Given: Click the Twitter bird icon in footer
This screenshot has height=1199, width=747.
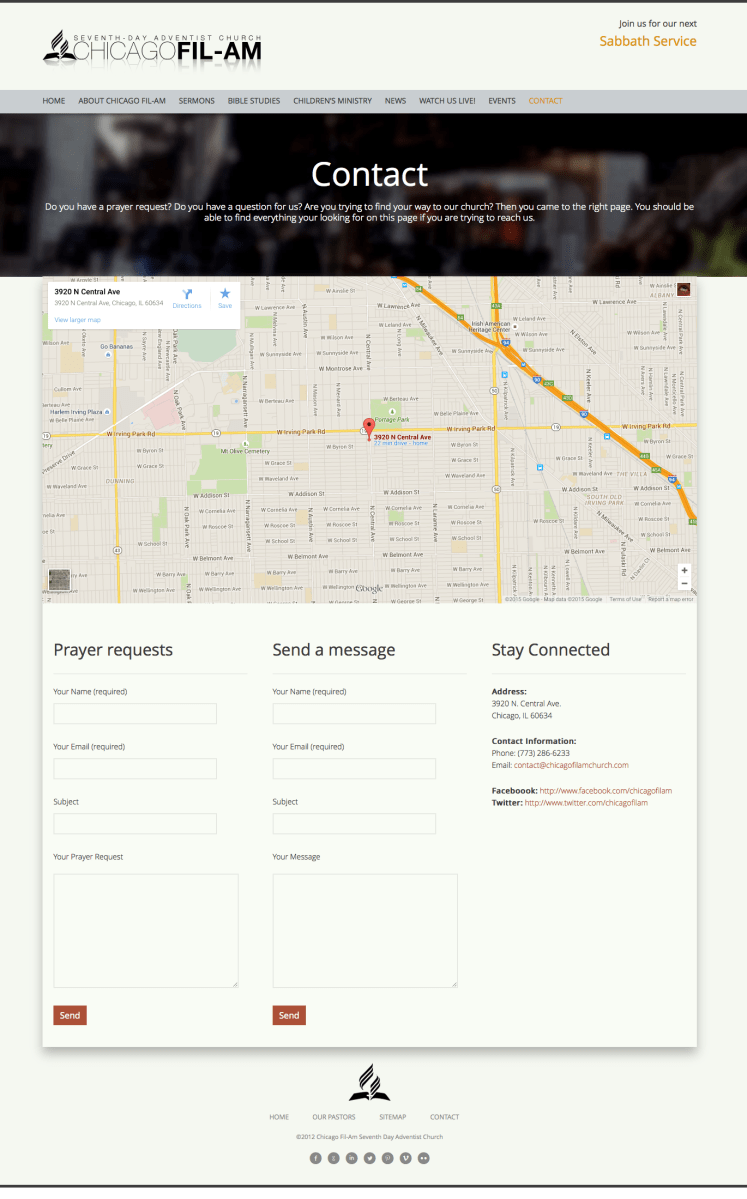Looking at the screenshot, I should [x=369, y=1158].
